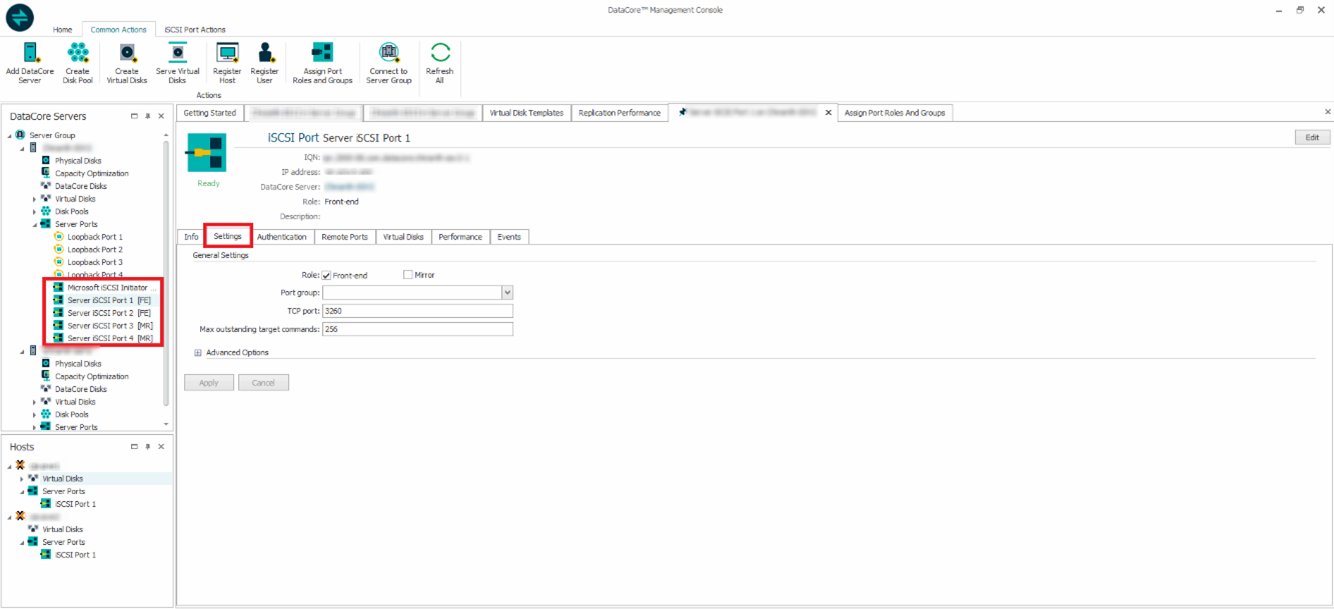Click the TCP port input field
Screen dimensions: 1334x609
tap(417, 311)
